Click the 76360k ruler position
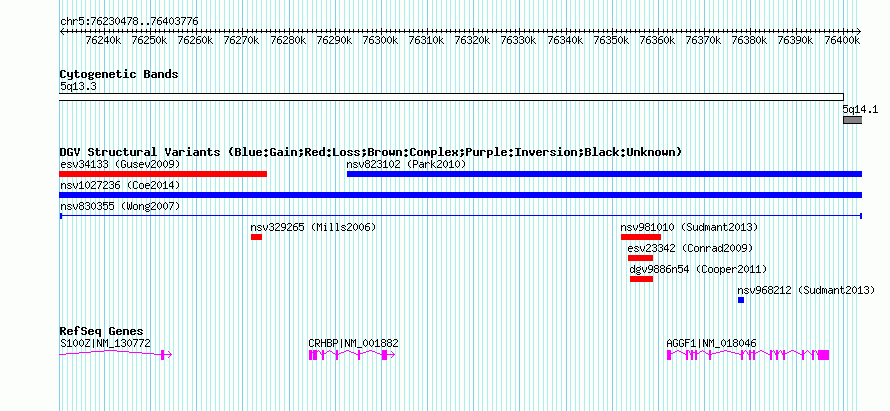This screenshot has width=890, height=411. point(658,41)
